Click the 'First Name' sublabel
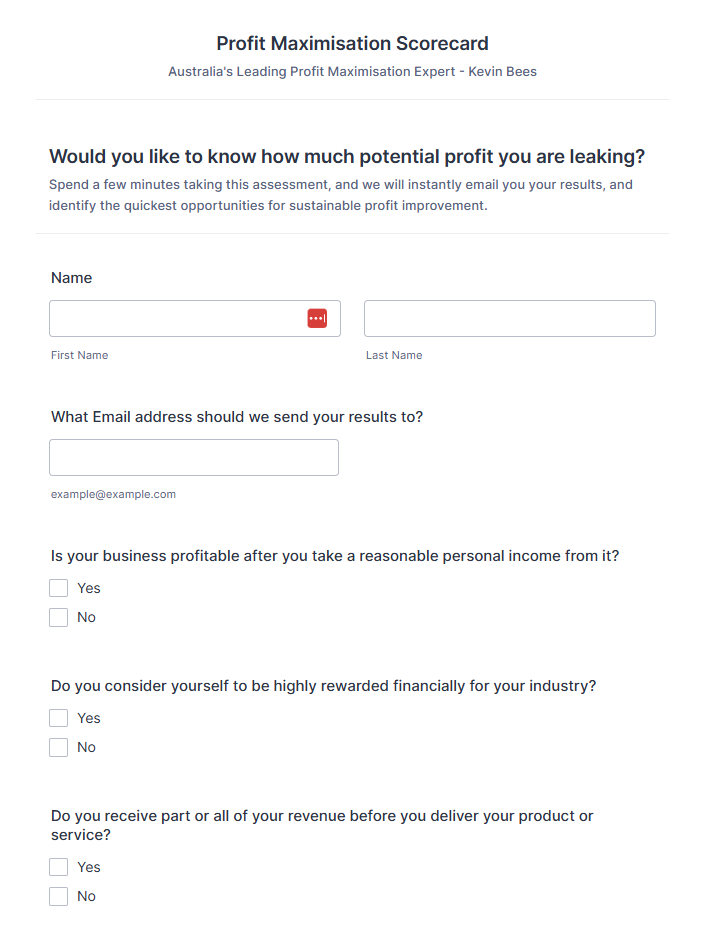The height and width of the screenshot is (939, 703). pyautogui.click(x=79, y=355)
